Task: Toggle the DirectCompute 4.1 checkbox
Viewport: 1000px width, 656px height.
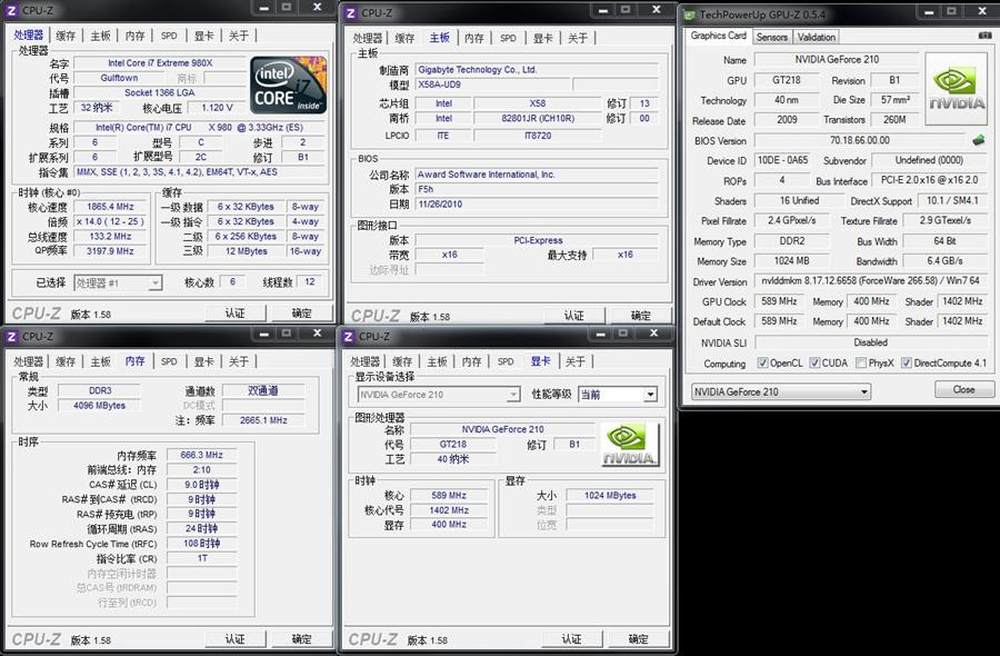Action: coord(906,363)
